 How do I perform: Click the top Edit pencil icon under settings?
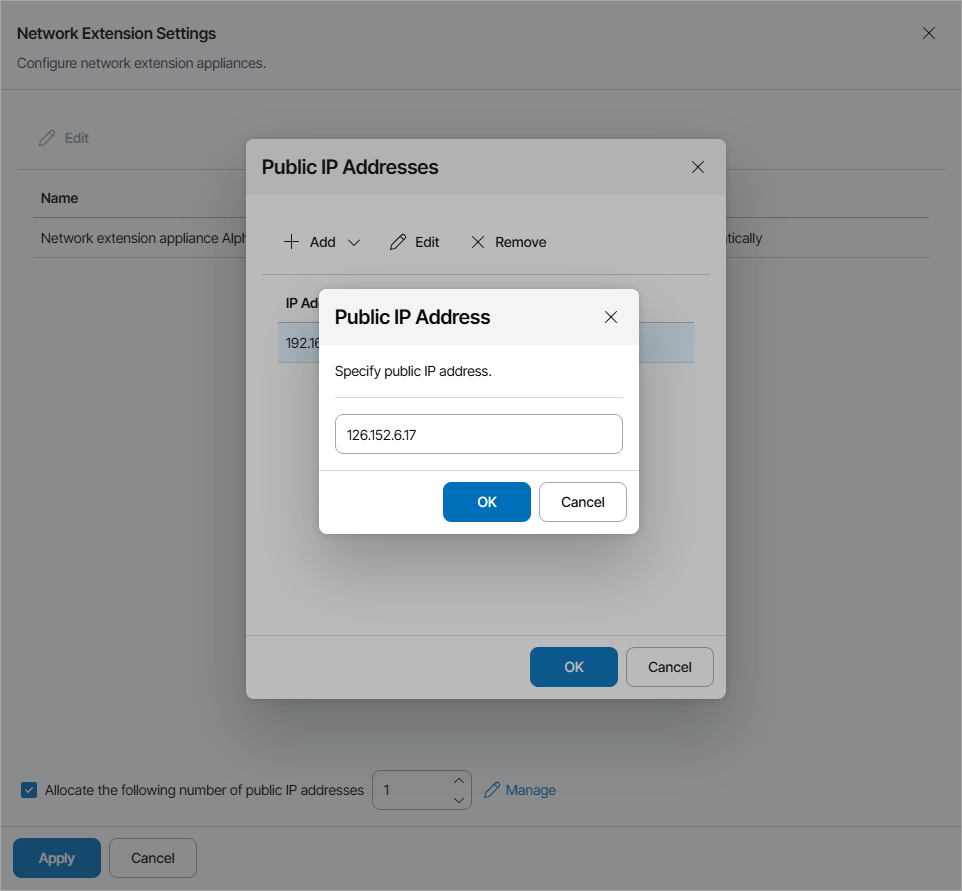tap(47, 138)
